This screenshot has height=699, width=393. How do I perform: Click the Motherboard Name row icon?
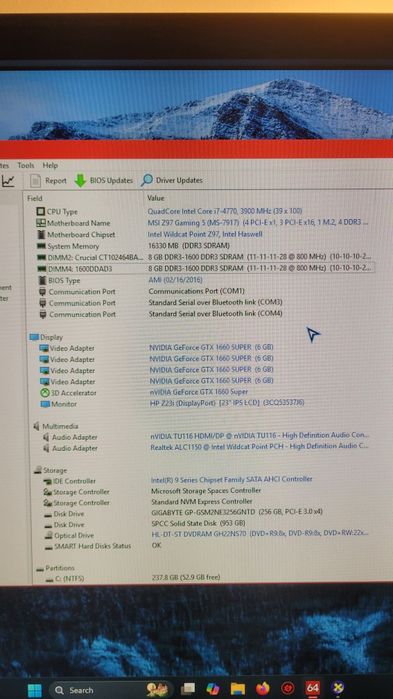(41, 222)
